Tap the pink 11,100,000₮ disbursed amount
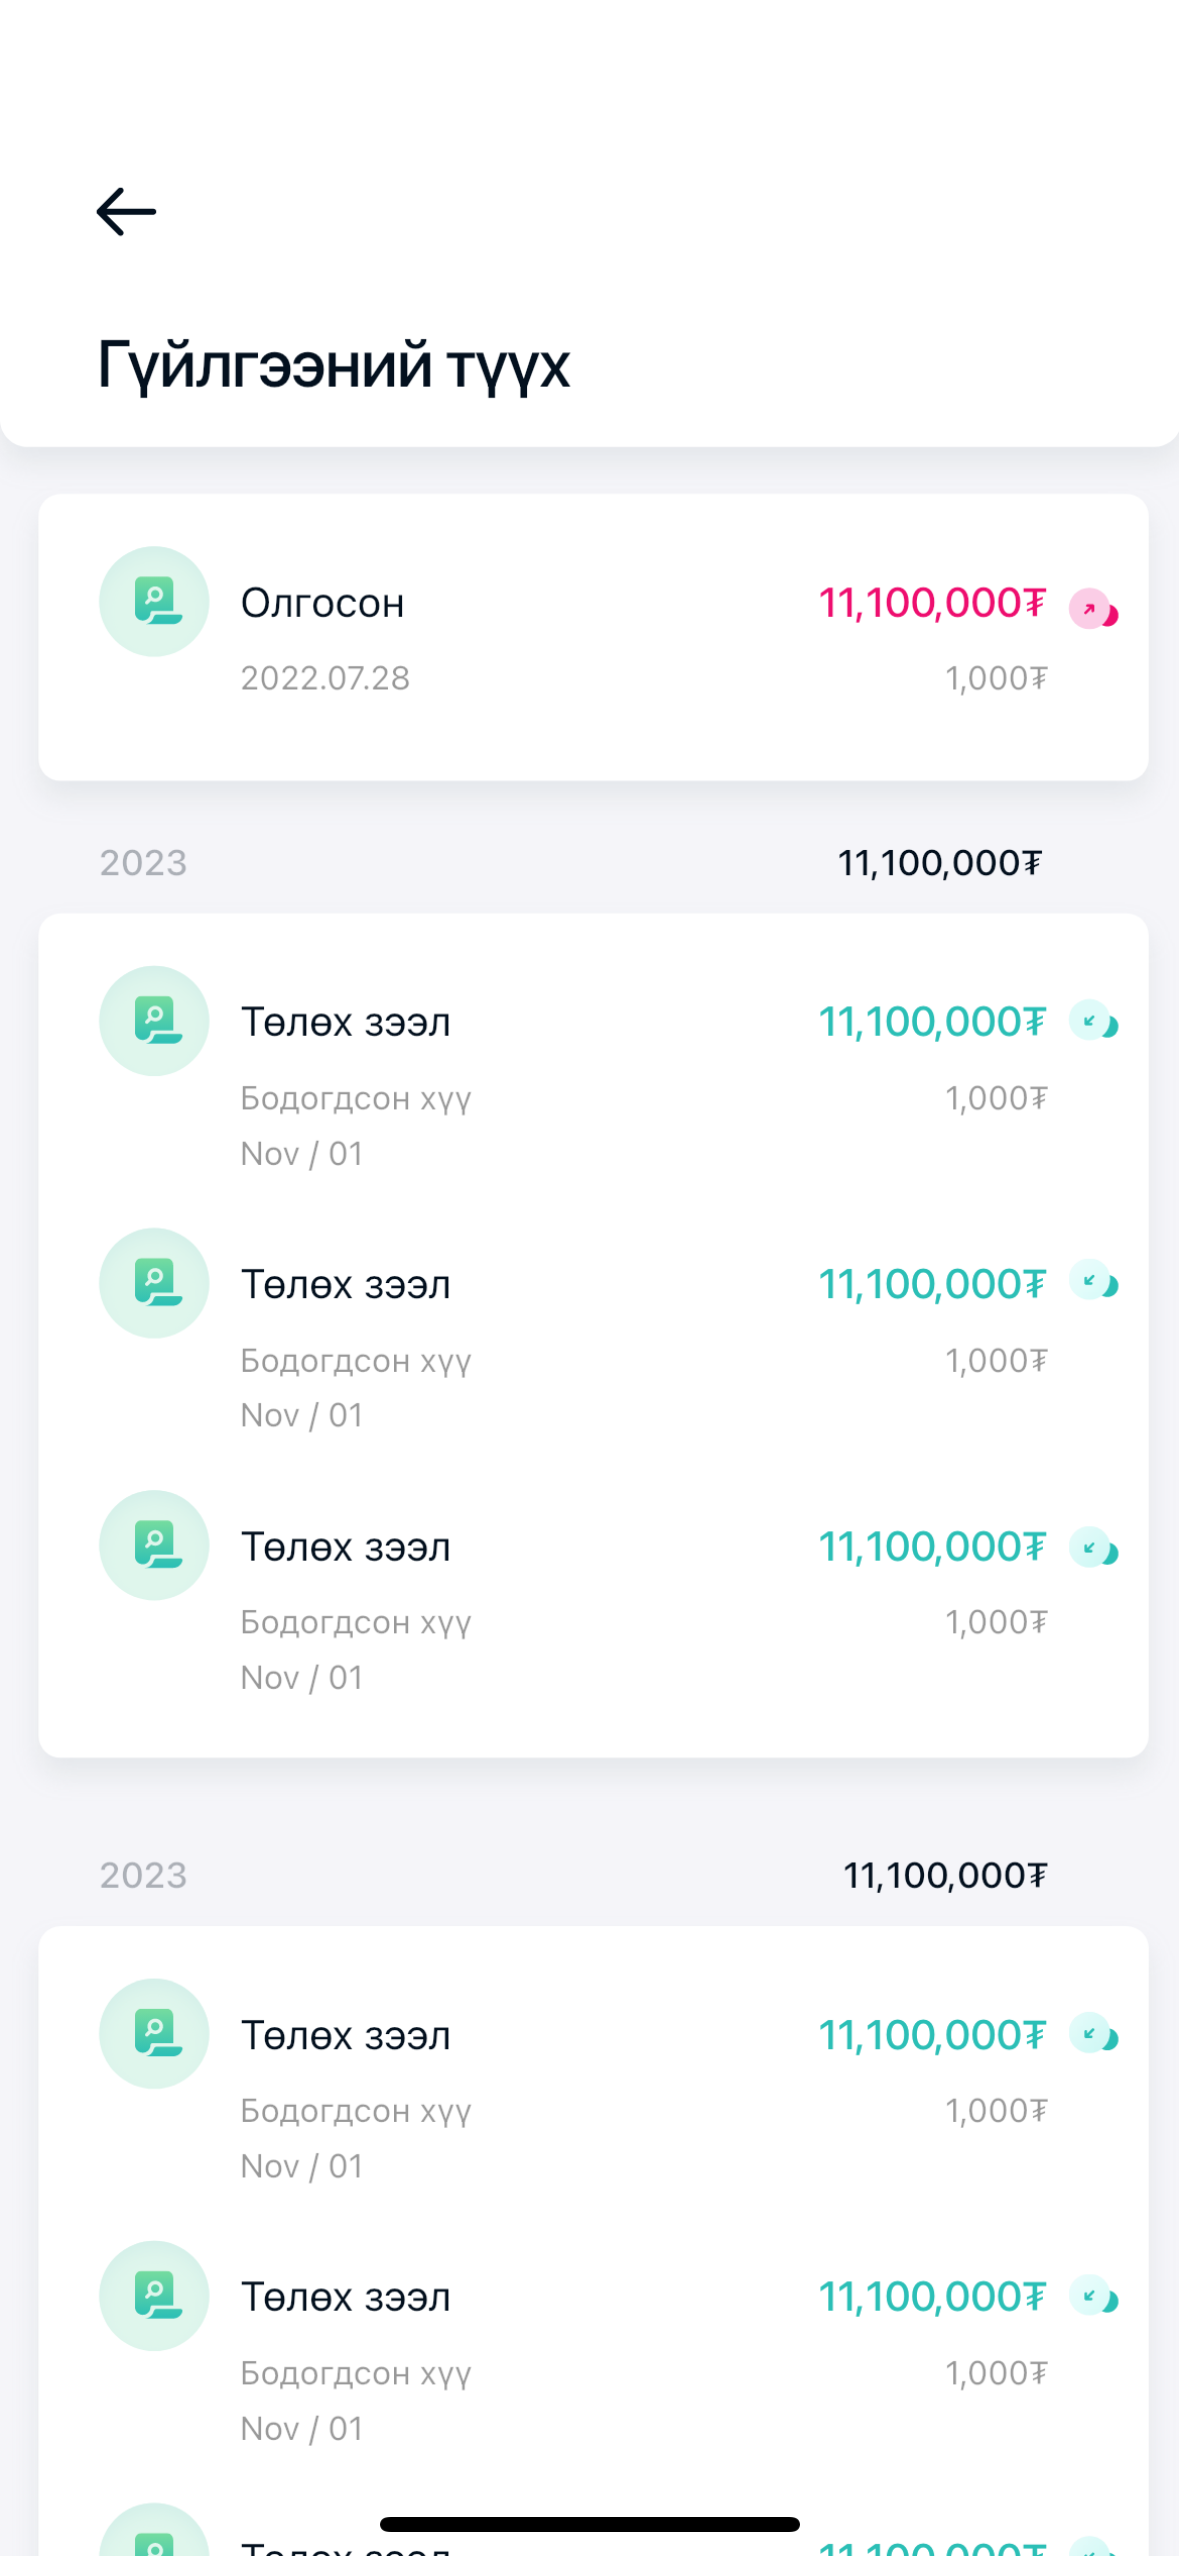This screenshot has width=1179, height=2556. (x=931, y=603)
